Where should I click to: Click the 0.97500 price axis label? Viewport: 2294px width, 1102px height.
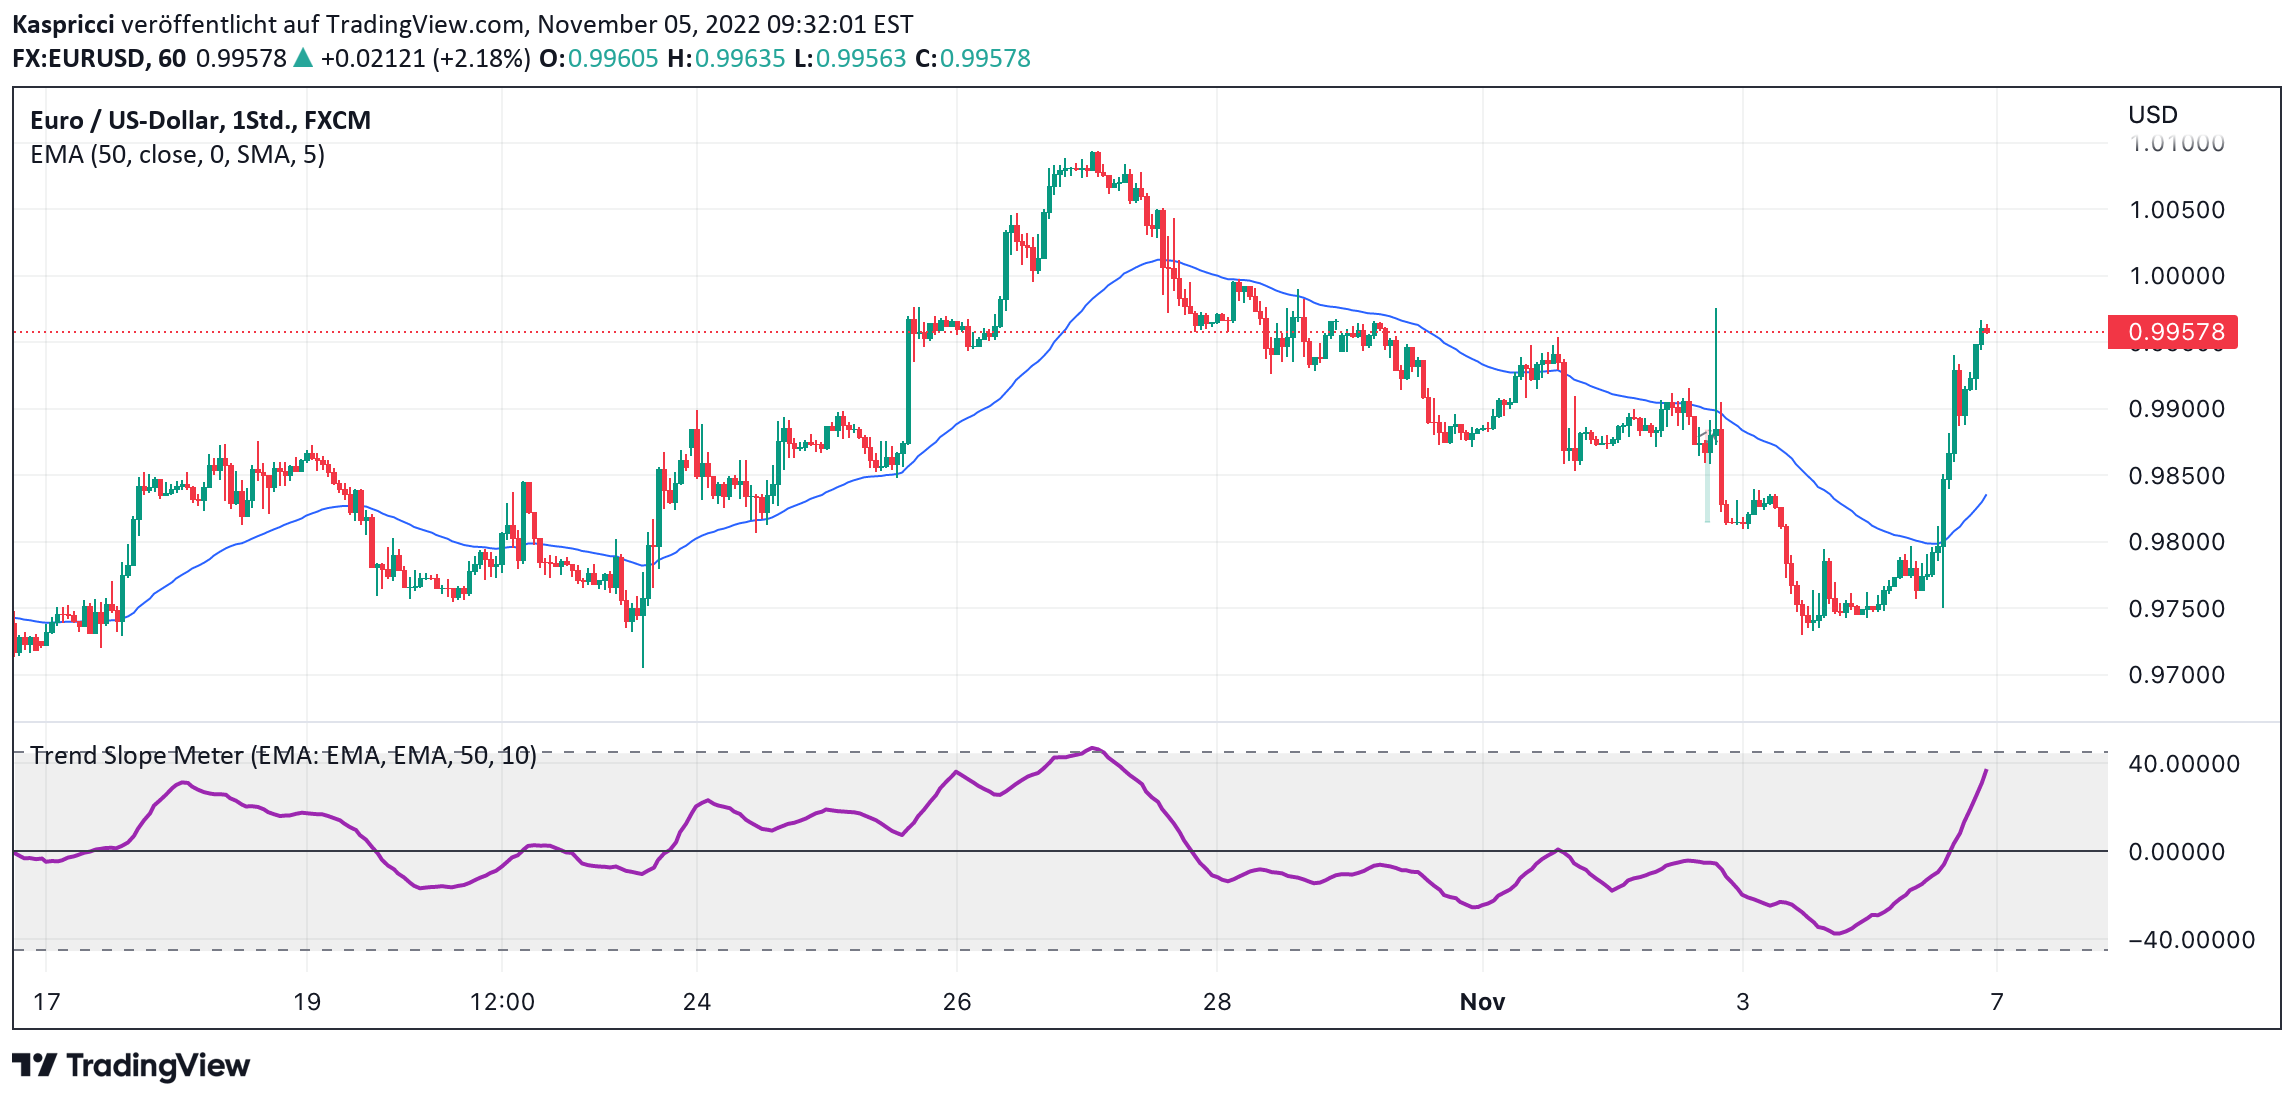(2177, 609)
